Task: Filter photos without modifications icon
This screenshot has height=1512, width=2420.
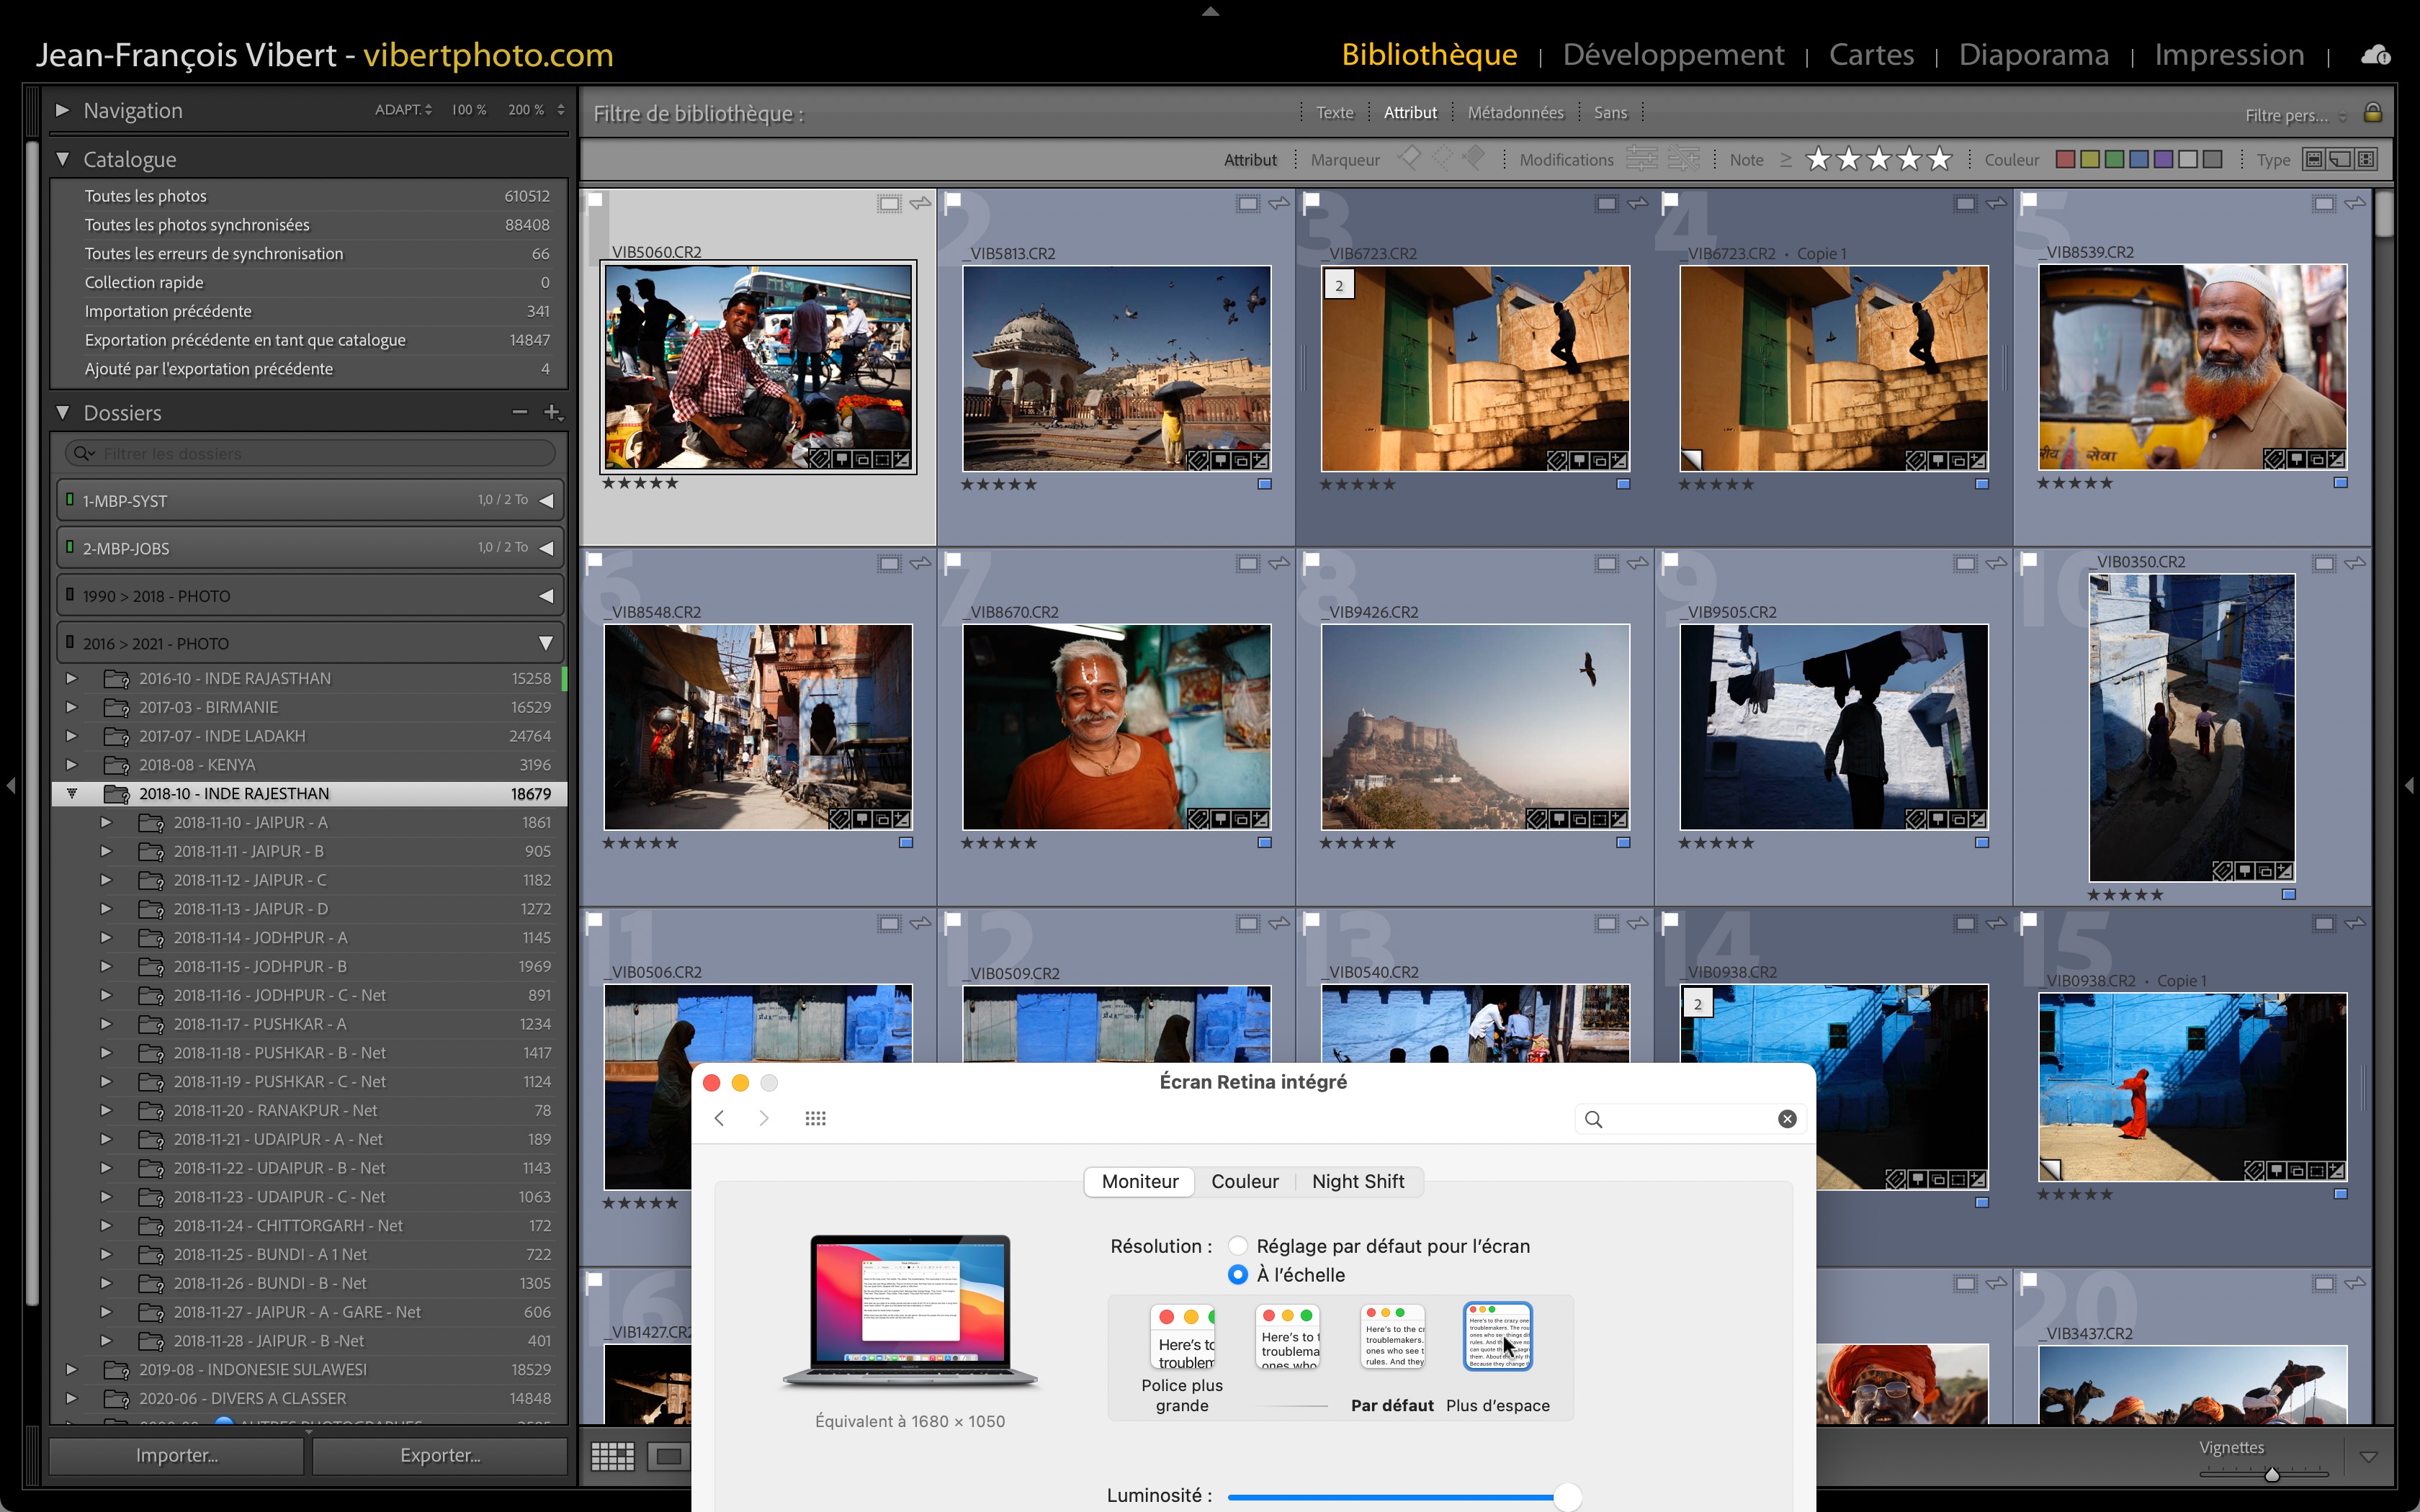Action: 1684,159
